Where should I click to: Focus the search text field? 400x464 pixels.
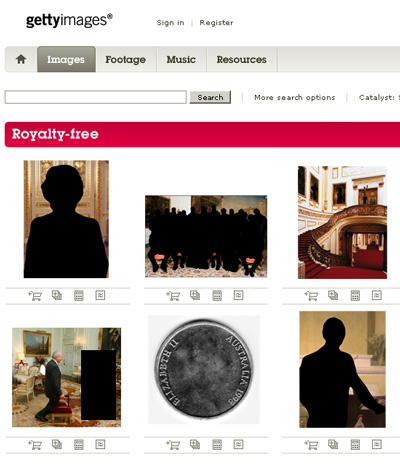96,97
